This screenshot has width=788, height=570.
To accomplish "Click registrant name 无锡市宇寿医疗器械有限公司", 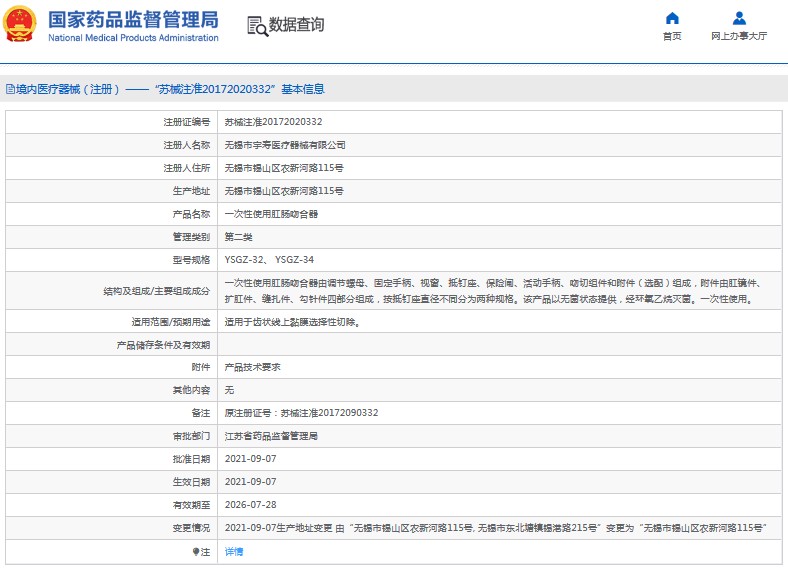I will coord(285,145).
